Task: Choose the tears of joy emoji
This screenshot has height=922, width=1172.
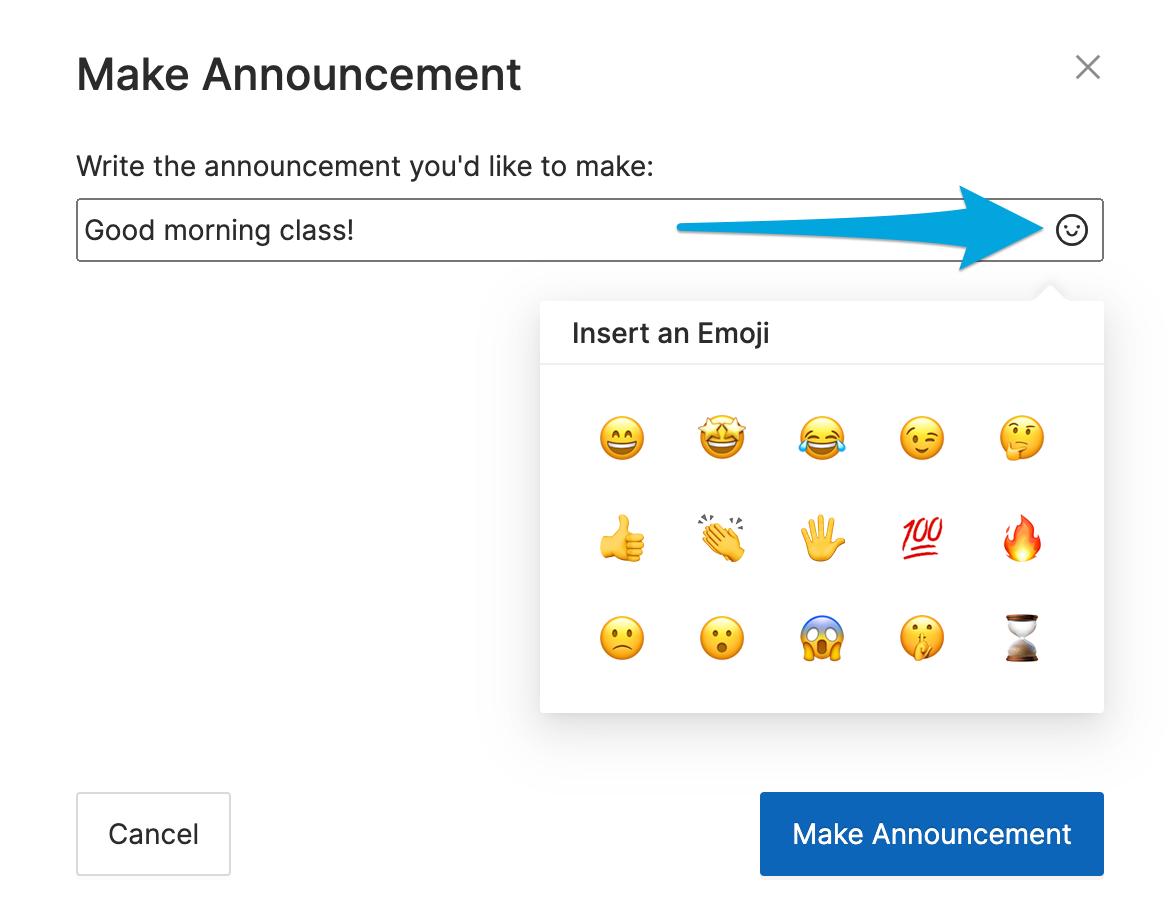Action: coord(822,437)
